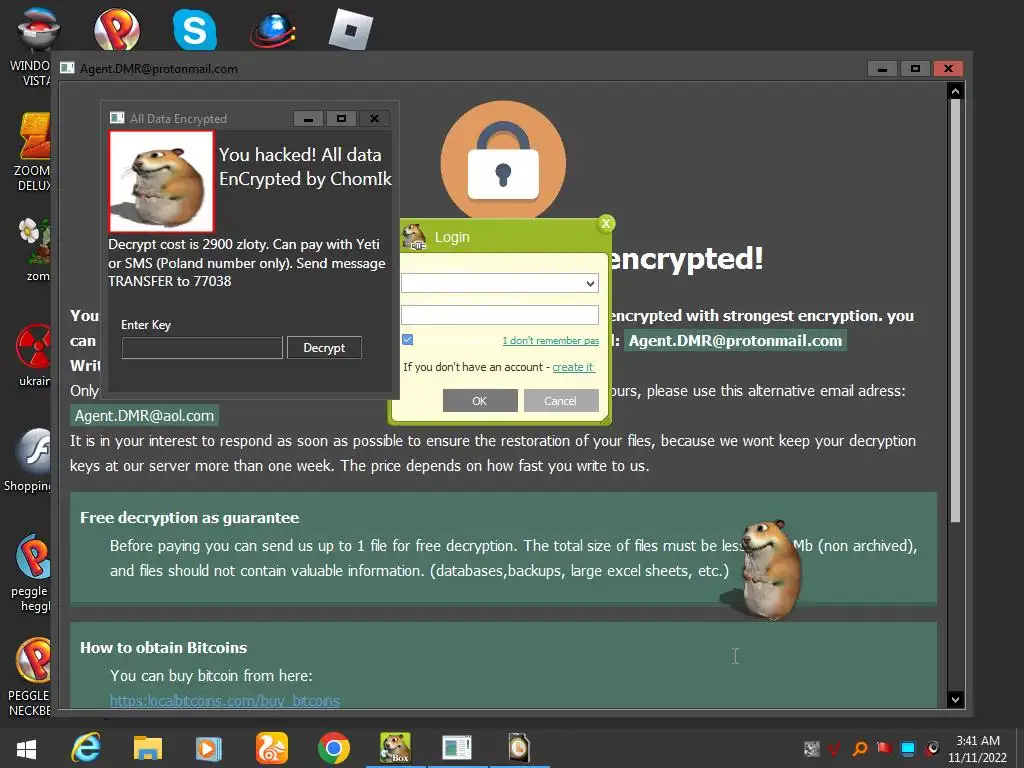The image size is (1024, 768).
Task: Open the "I don't remember pas" link
Action: (x=551, y=340)
